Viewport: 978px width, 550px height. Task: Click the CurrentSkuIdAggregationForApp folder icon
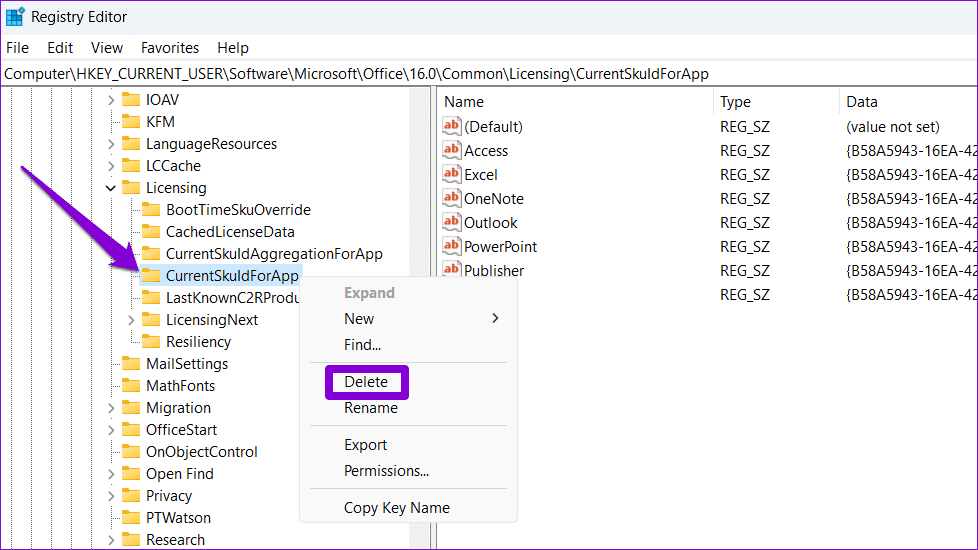tap(151, 254)
